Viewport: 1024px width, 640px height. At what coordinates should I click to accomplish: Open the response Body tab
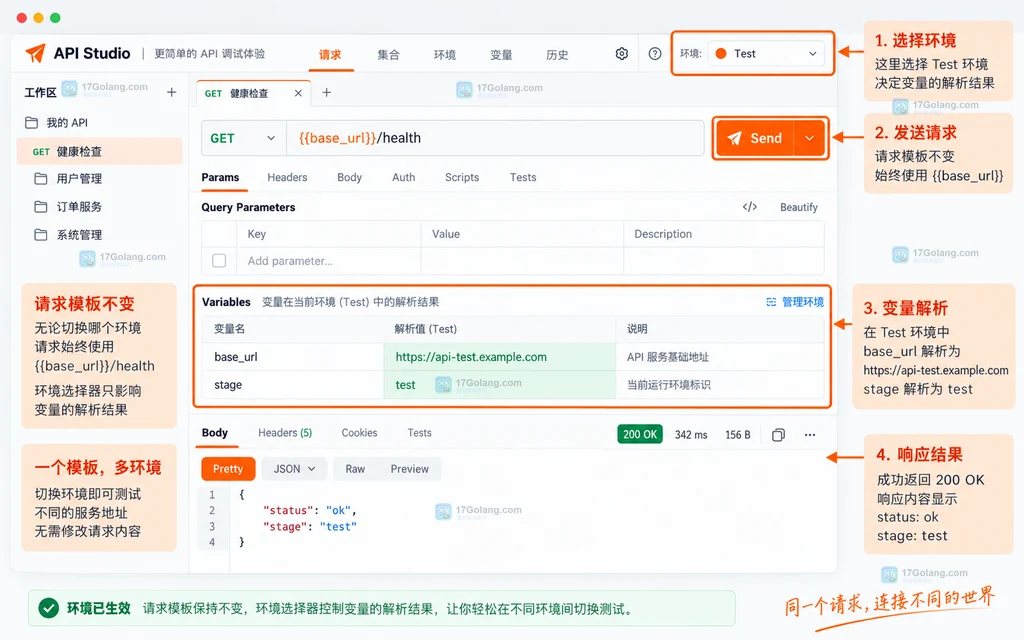tap(215, 433)
